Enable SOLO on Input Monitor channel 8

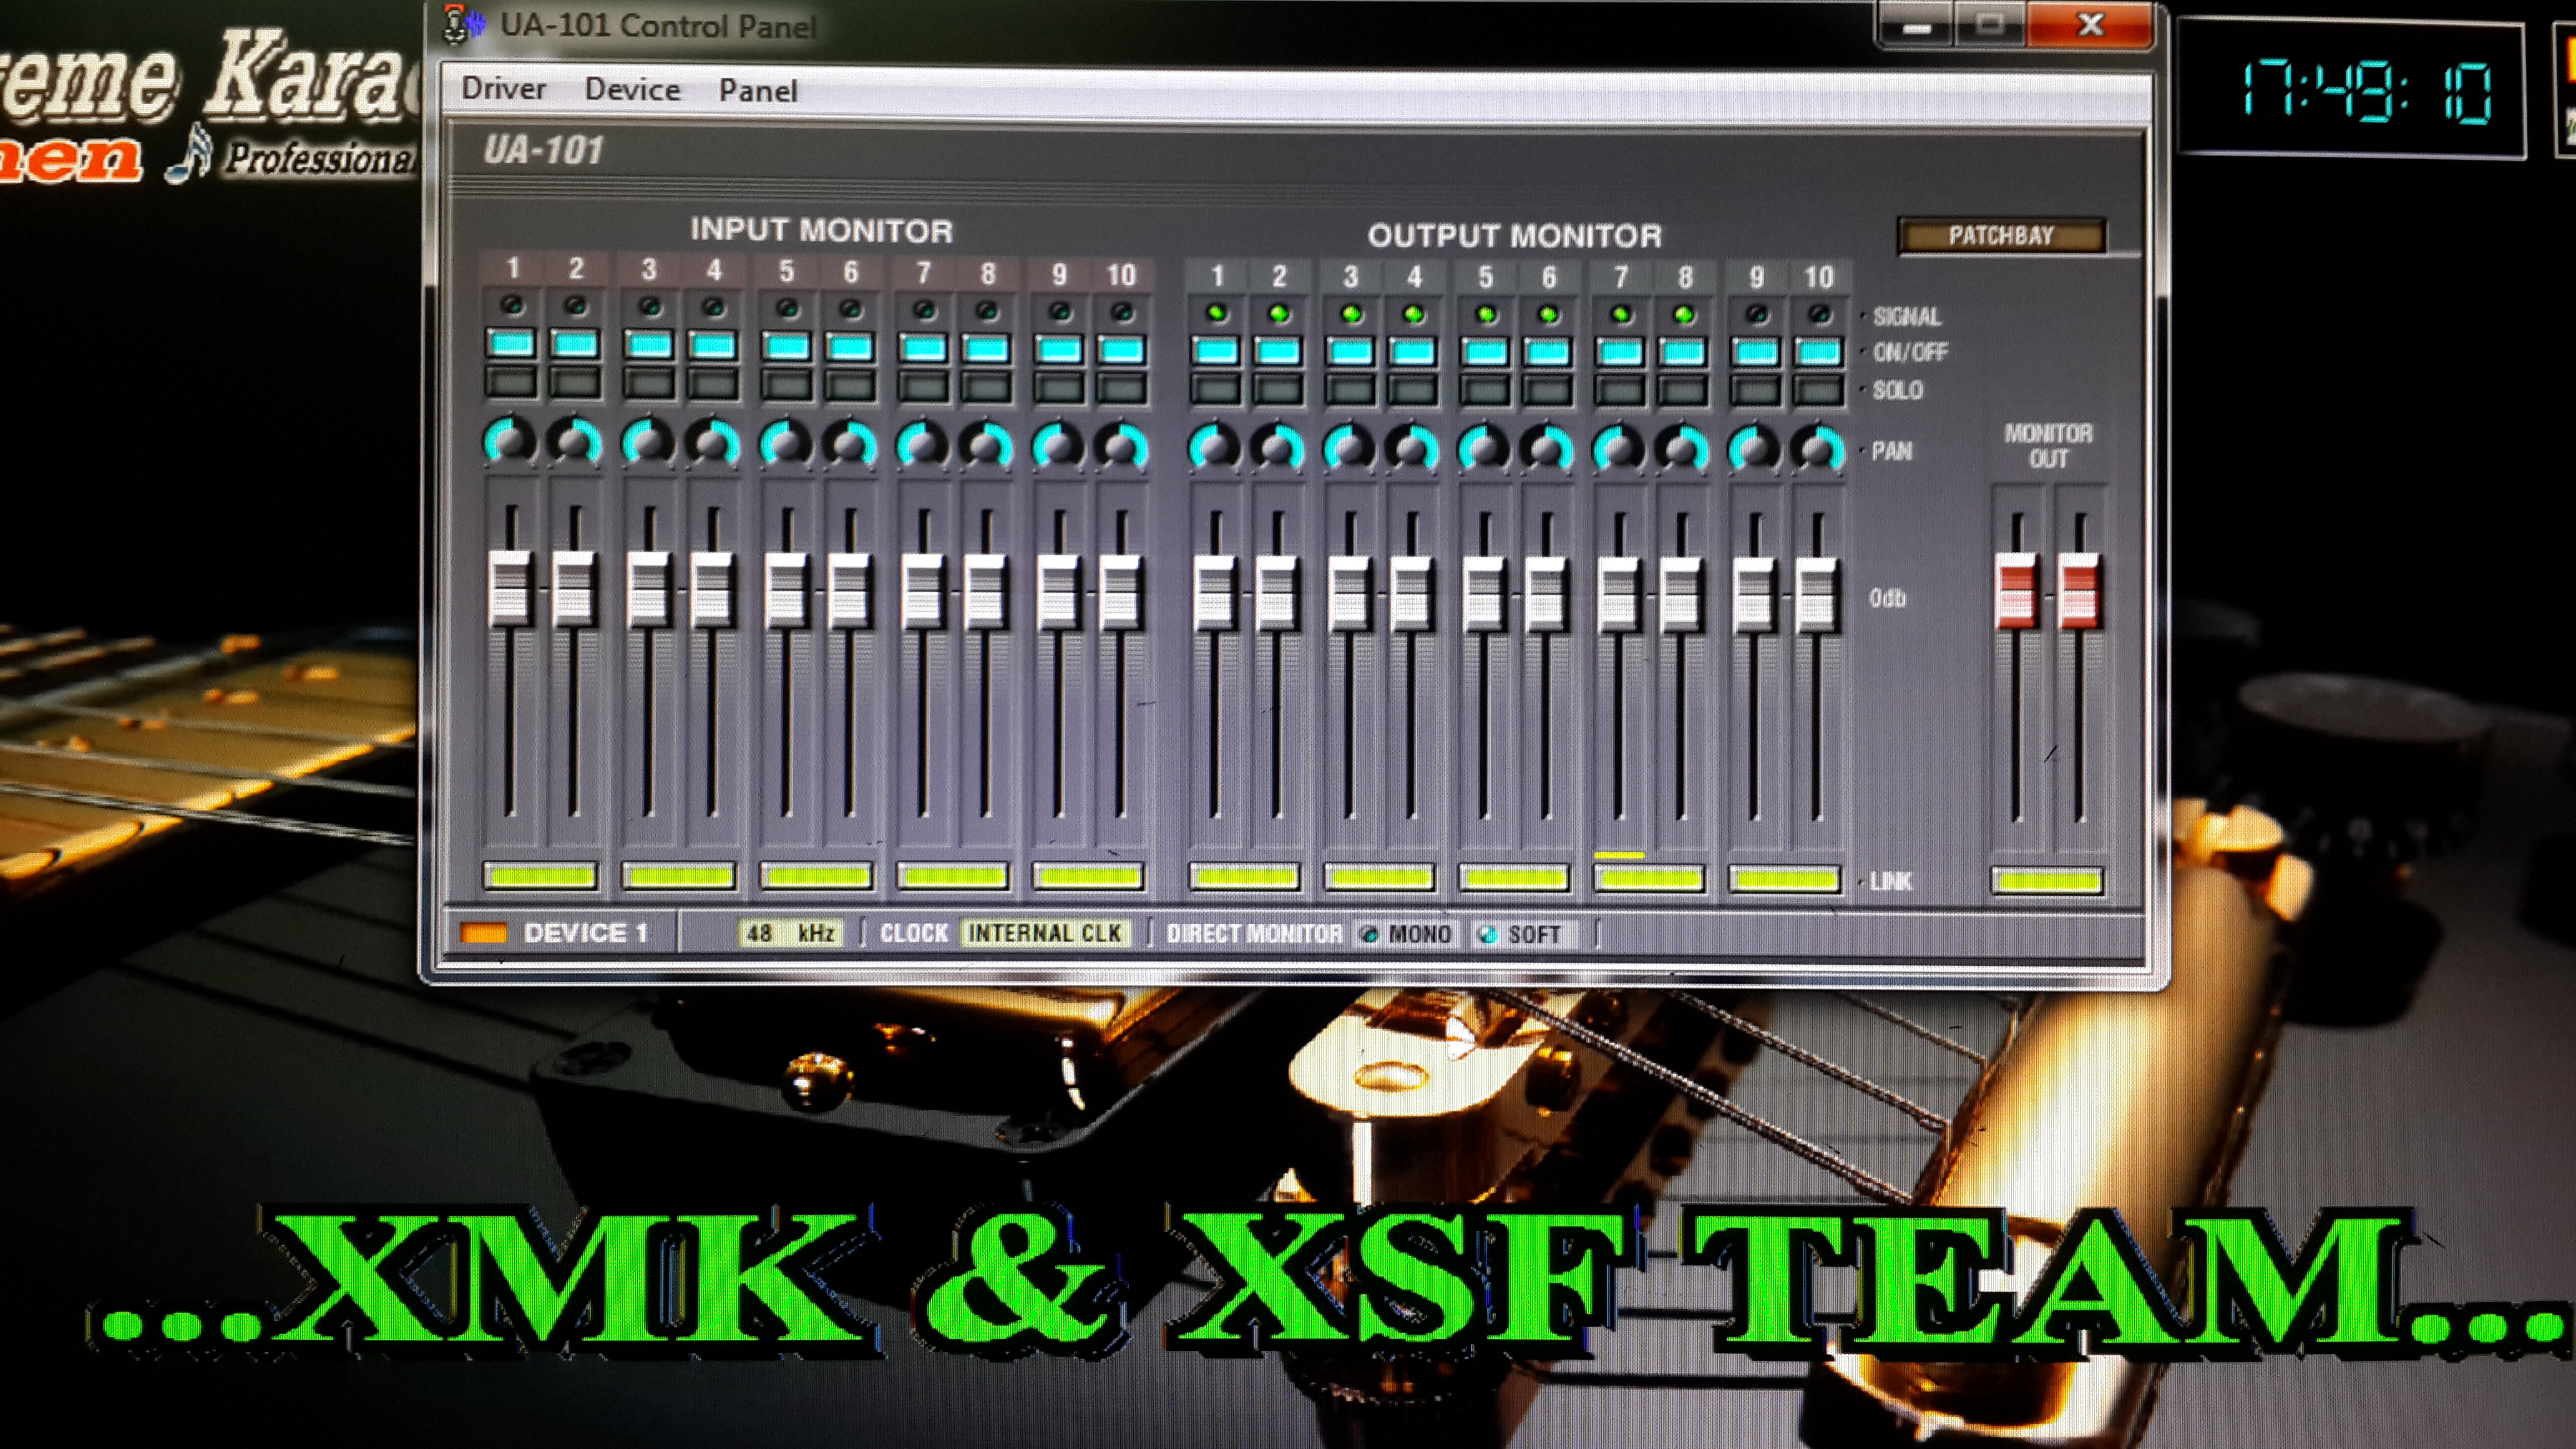point(986,385)
